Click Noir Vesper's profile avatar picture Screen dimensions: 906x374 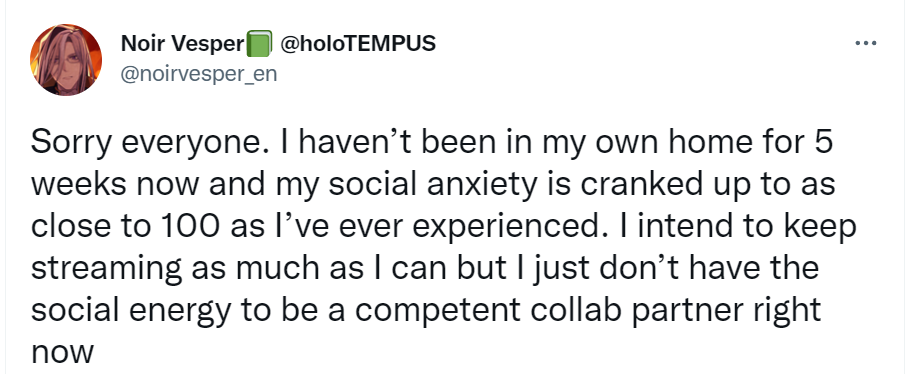point(66,60)
